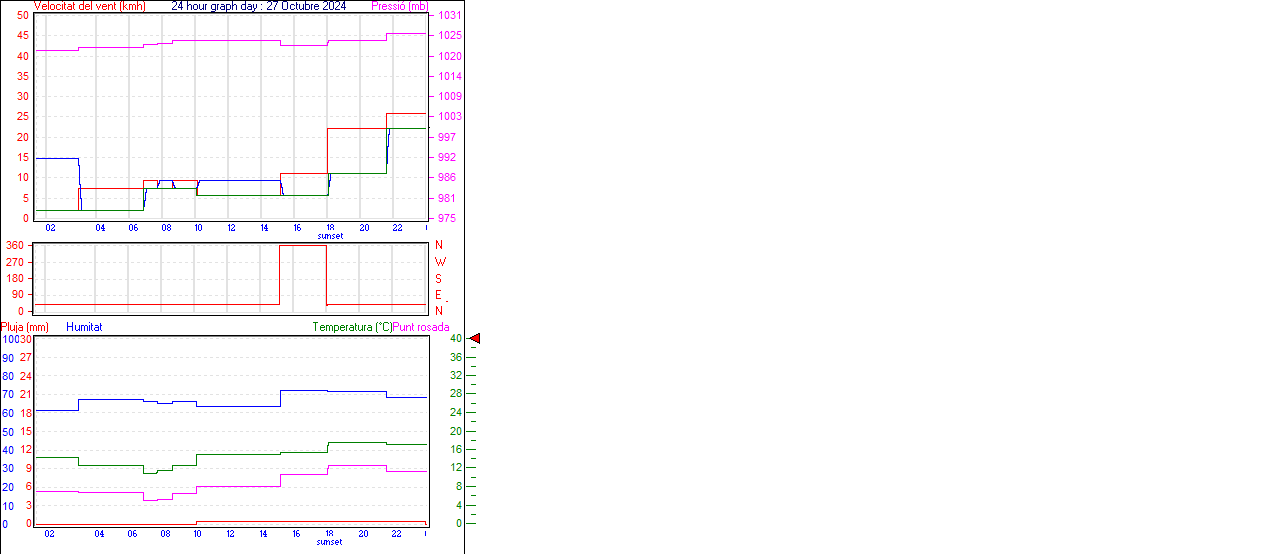Click the 'sunset' label under the bottom graph

(330, 542)
